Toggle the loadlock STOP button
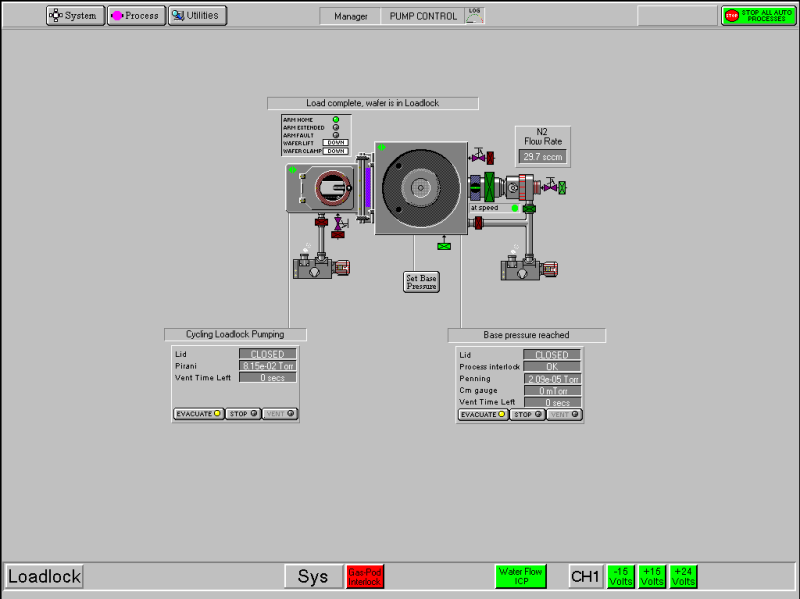The image size is (800, 599). (242, 413)
